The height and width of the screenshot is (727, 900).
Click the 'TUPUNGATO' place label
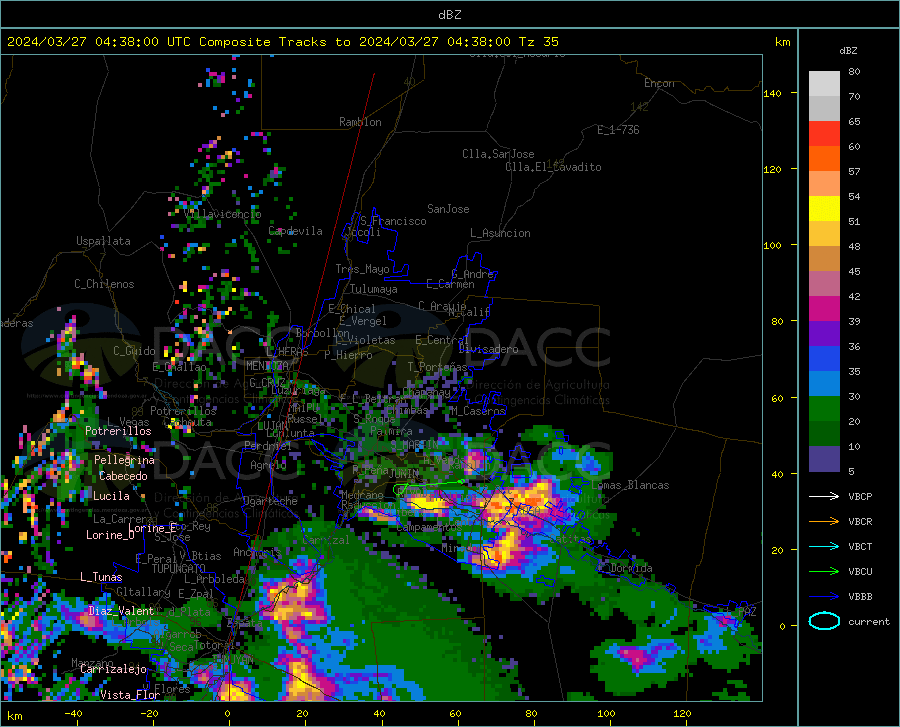click(x=179, y=569)
